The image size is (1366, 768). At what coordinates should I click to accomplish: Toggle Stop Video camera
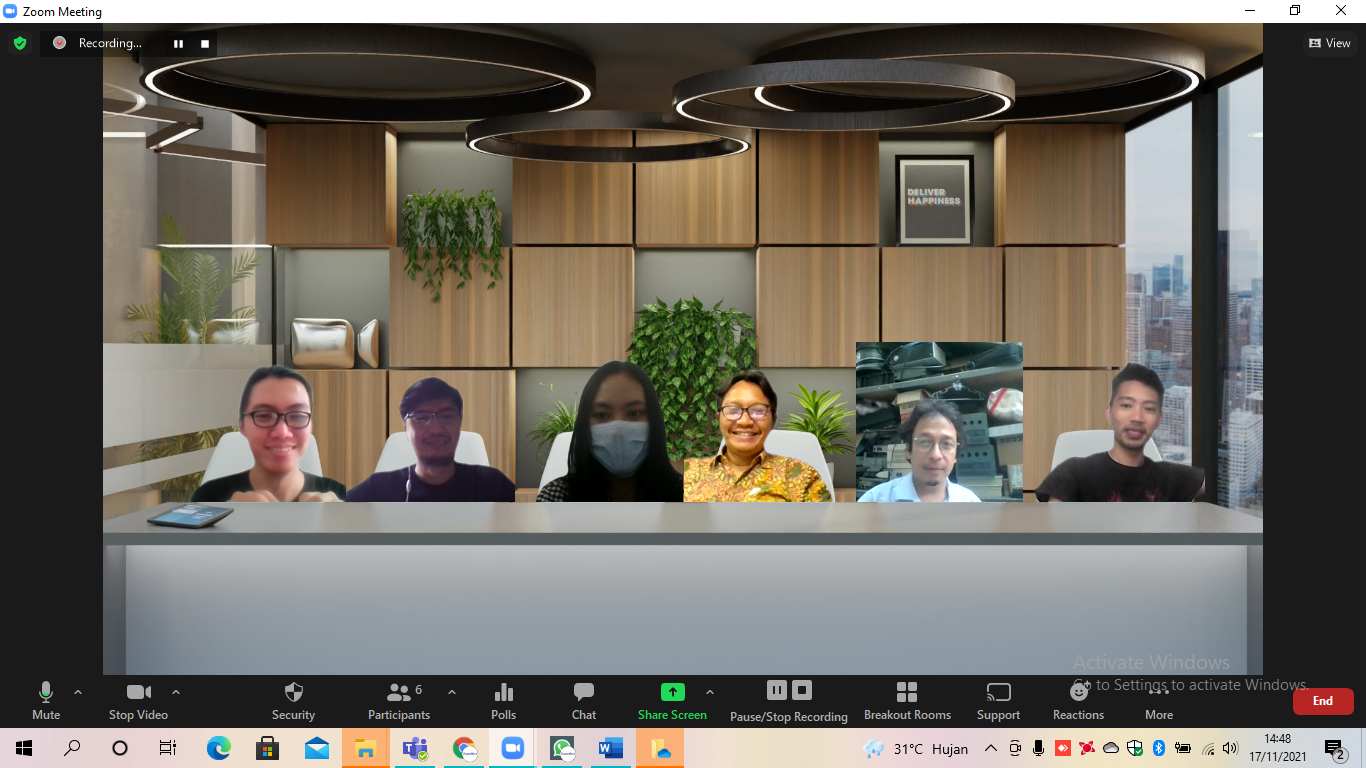click(138, 699)
